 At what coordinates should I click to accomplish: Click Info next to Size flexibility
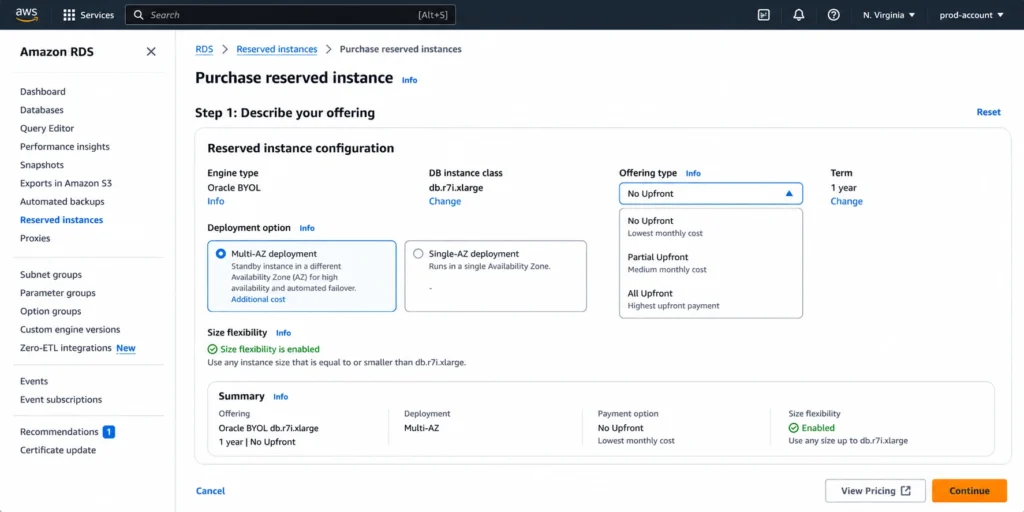coord(283,332)
